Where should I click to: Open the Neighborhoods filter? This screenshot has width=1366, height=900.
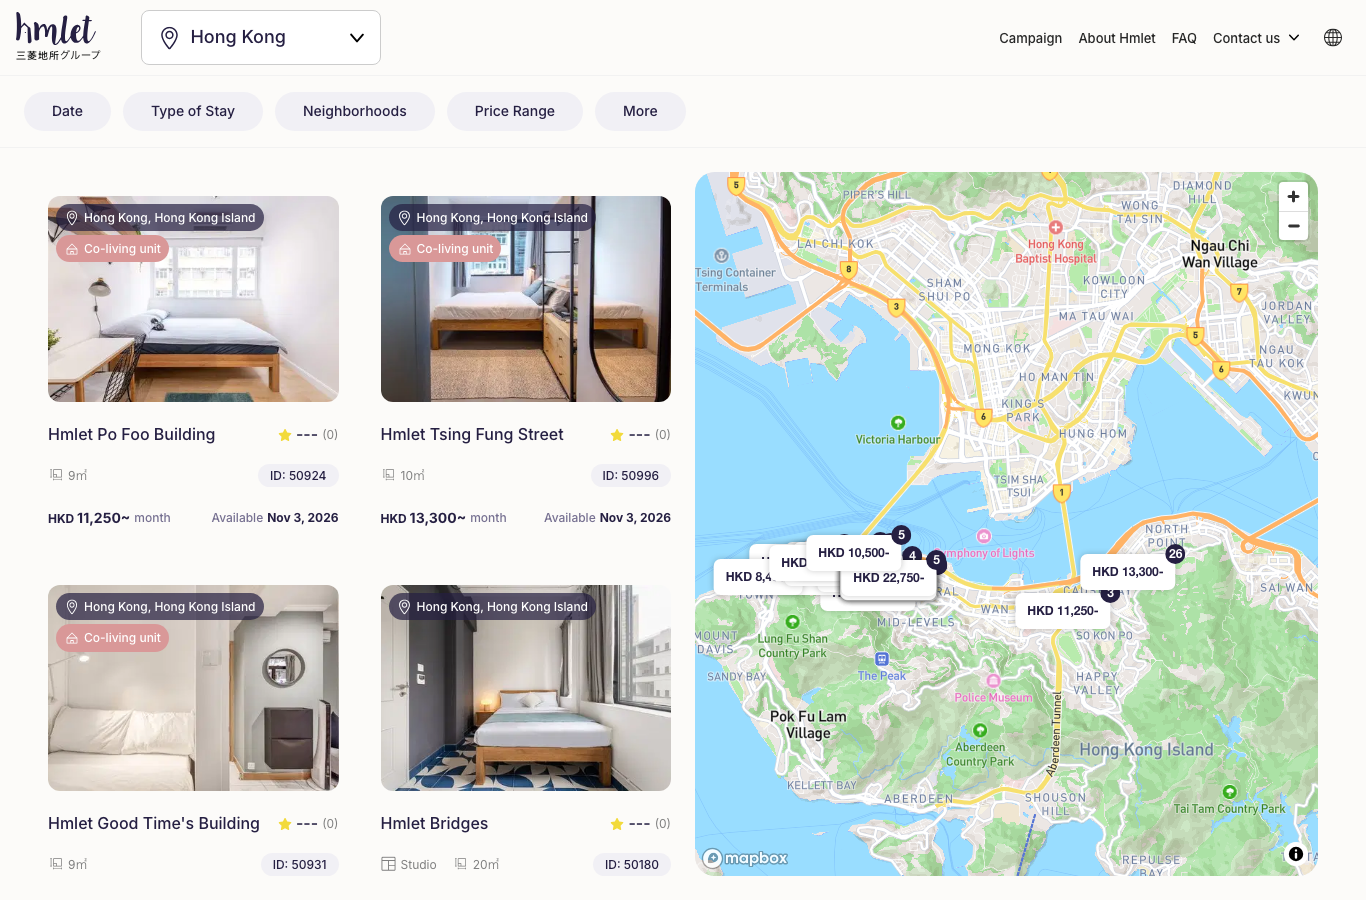(x=355, y=111)
